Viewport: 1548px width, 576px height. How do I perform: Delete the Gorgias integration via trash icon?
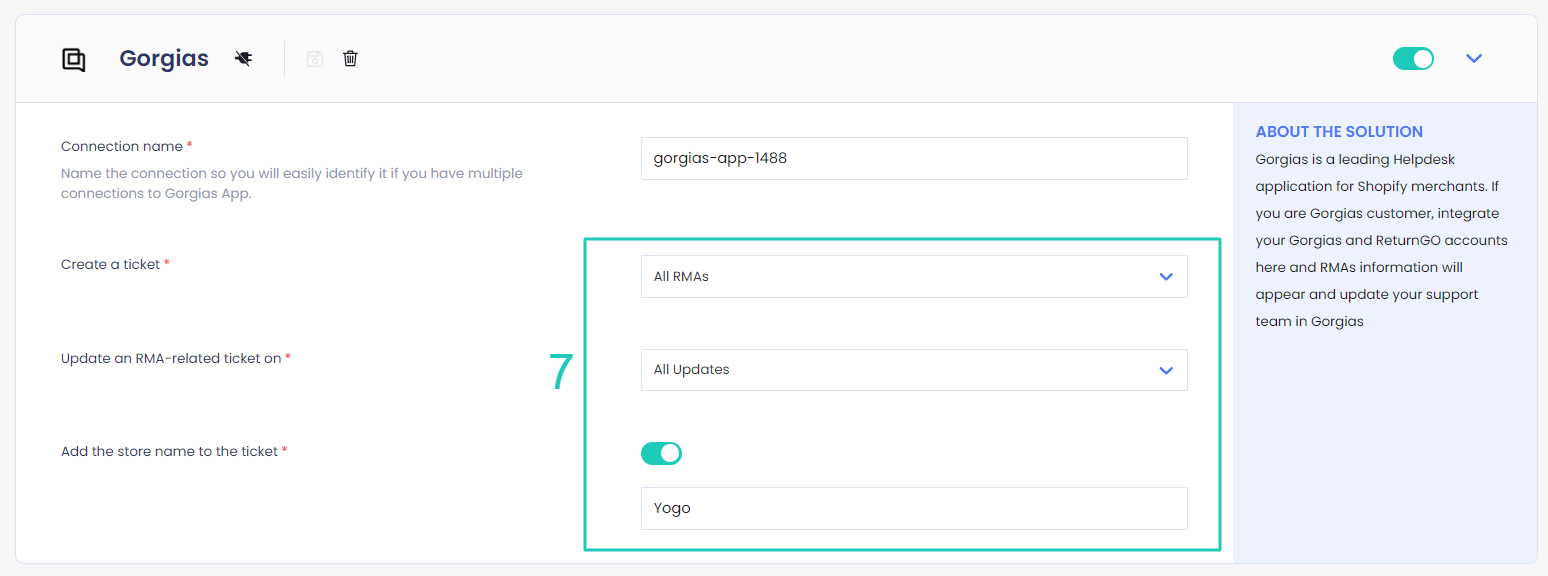pos(350,59)
